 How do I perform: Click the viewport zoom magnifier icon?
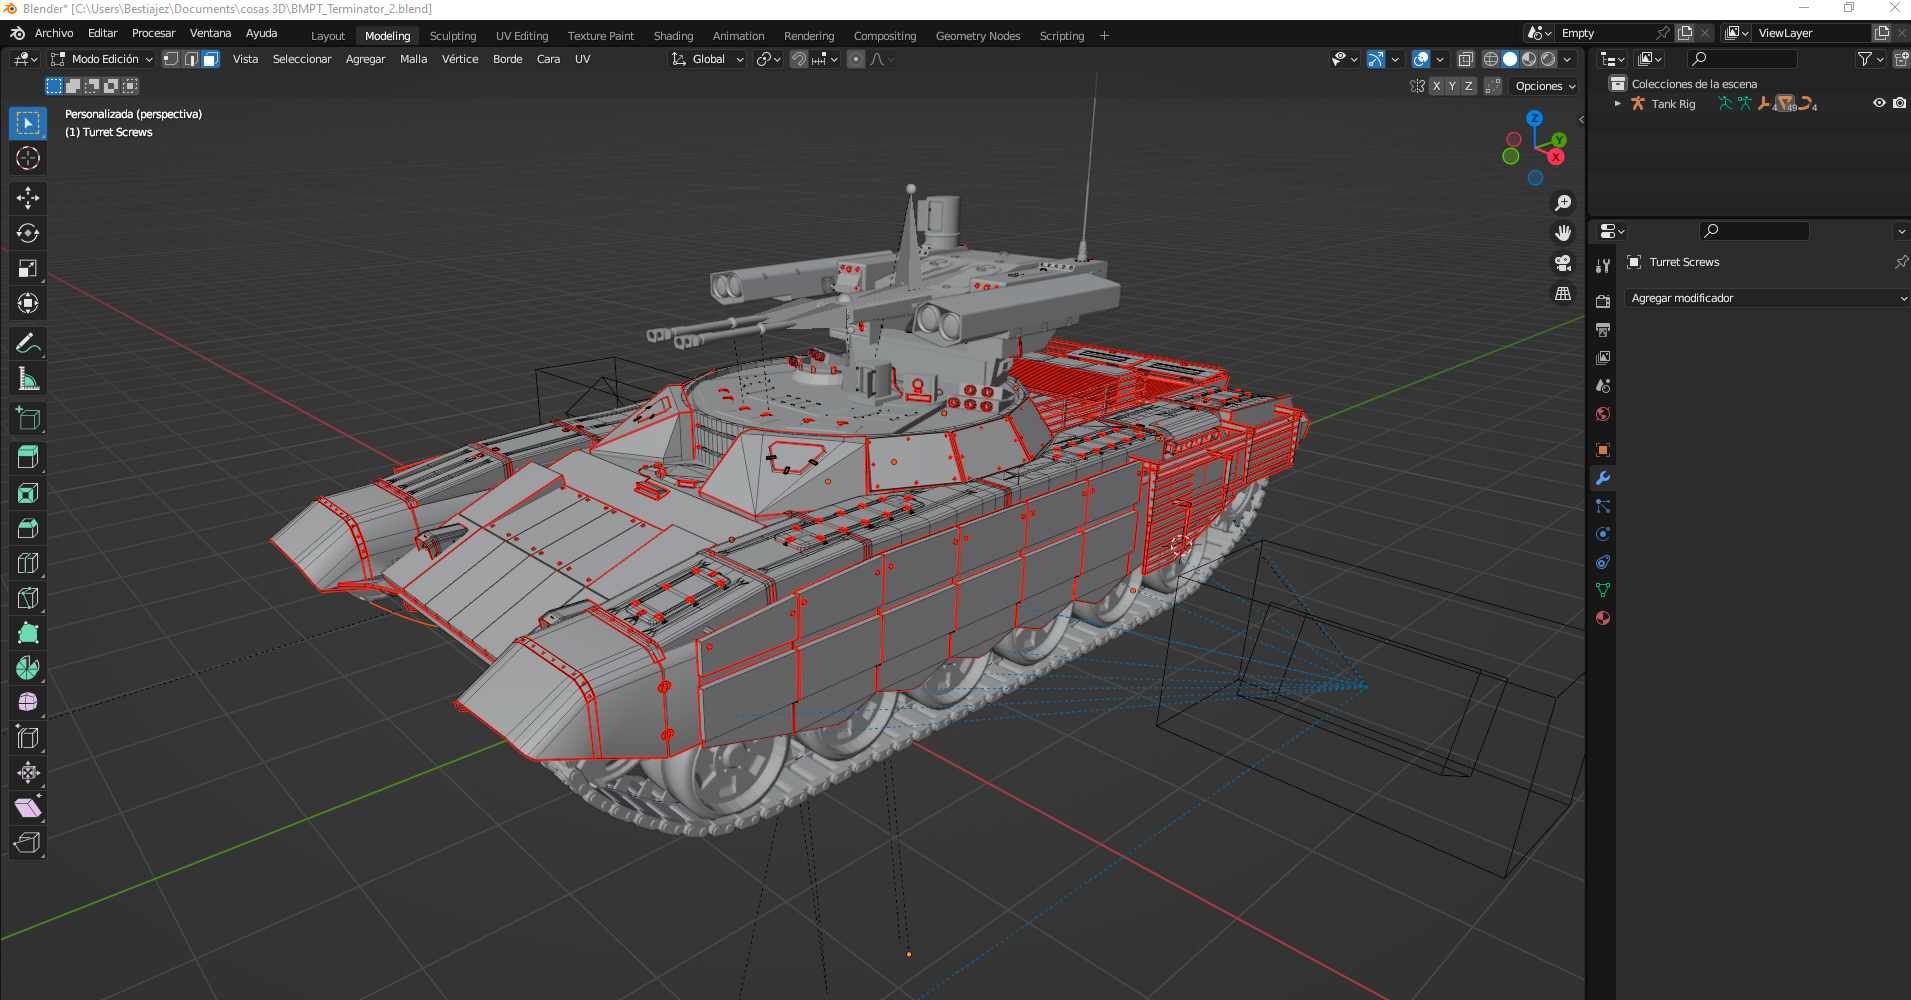pos(1563,203)
